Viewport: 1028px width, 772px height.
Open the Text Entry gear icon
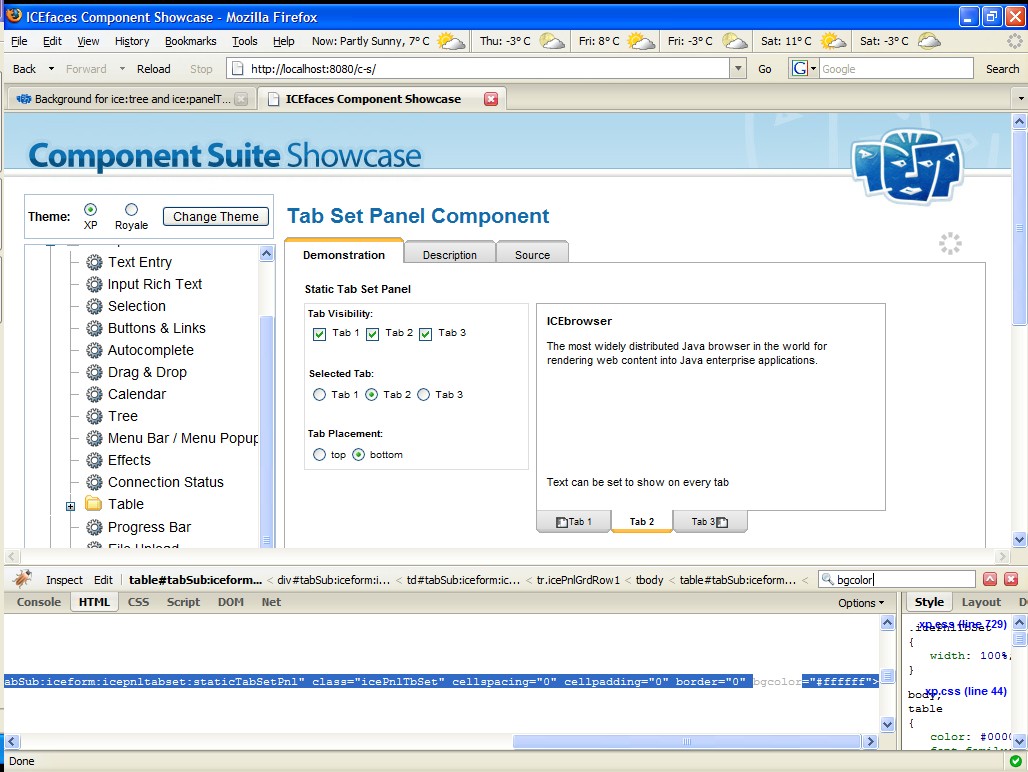click(94, 262)
